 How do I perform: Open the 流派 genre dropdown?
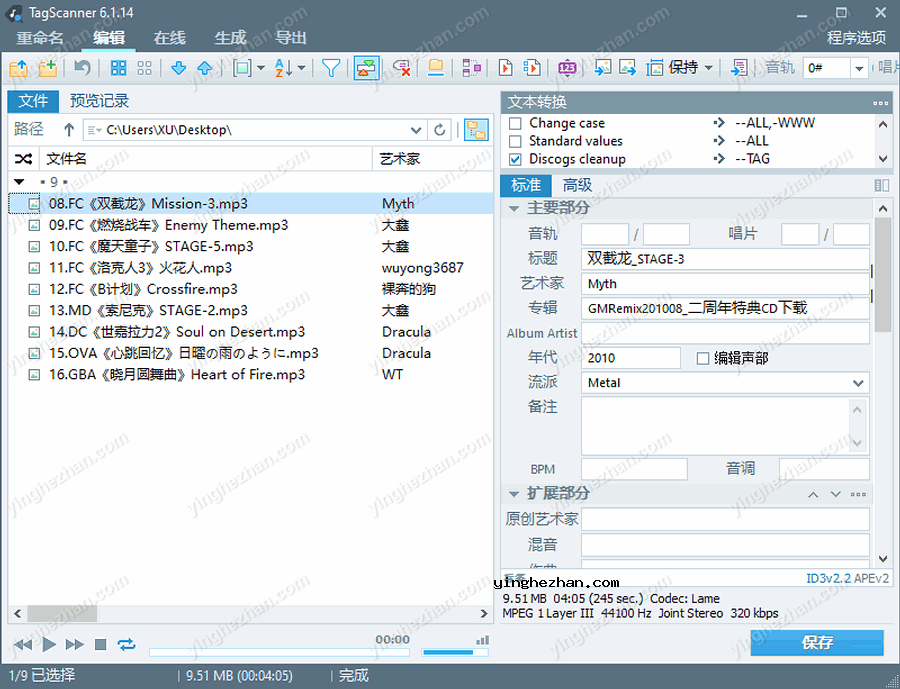click(858, 383)
